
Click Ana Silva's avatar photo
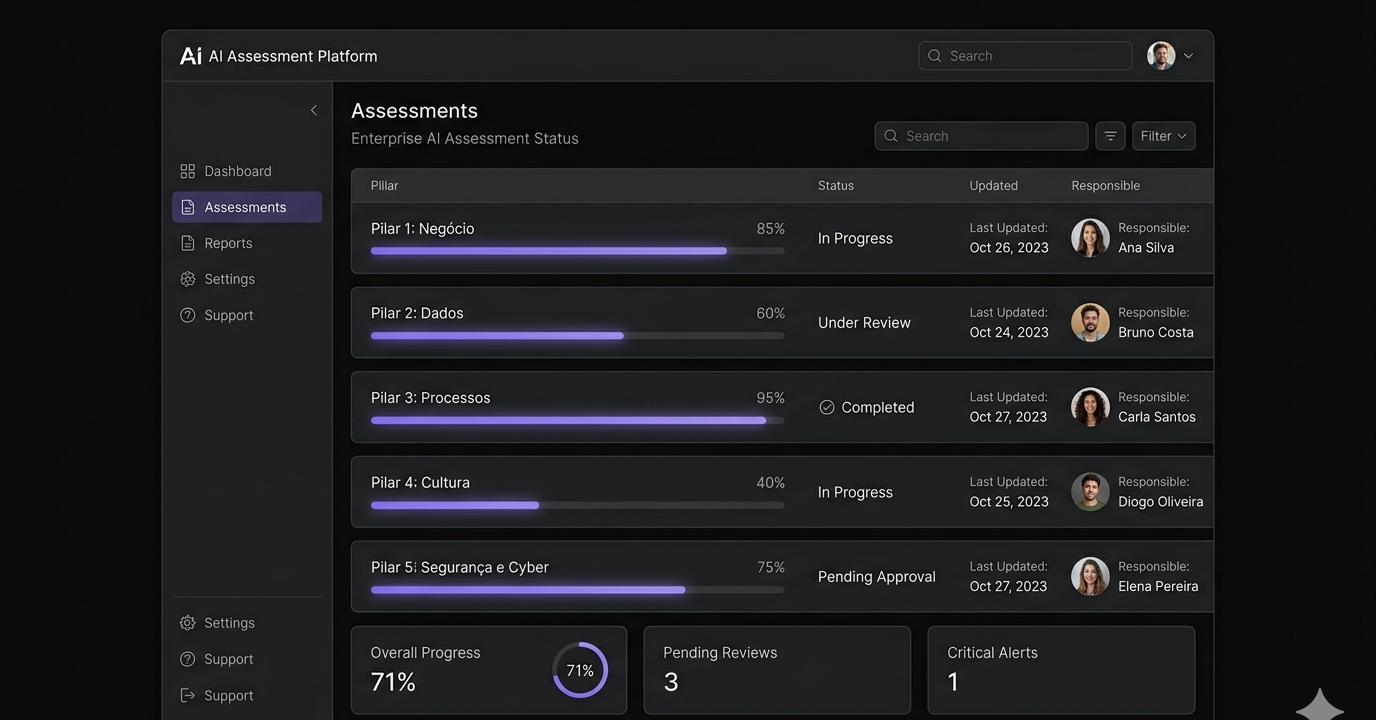tap(1090, 238)
